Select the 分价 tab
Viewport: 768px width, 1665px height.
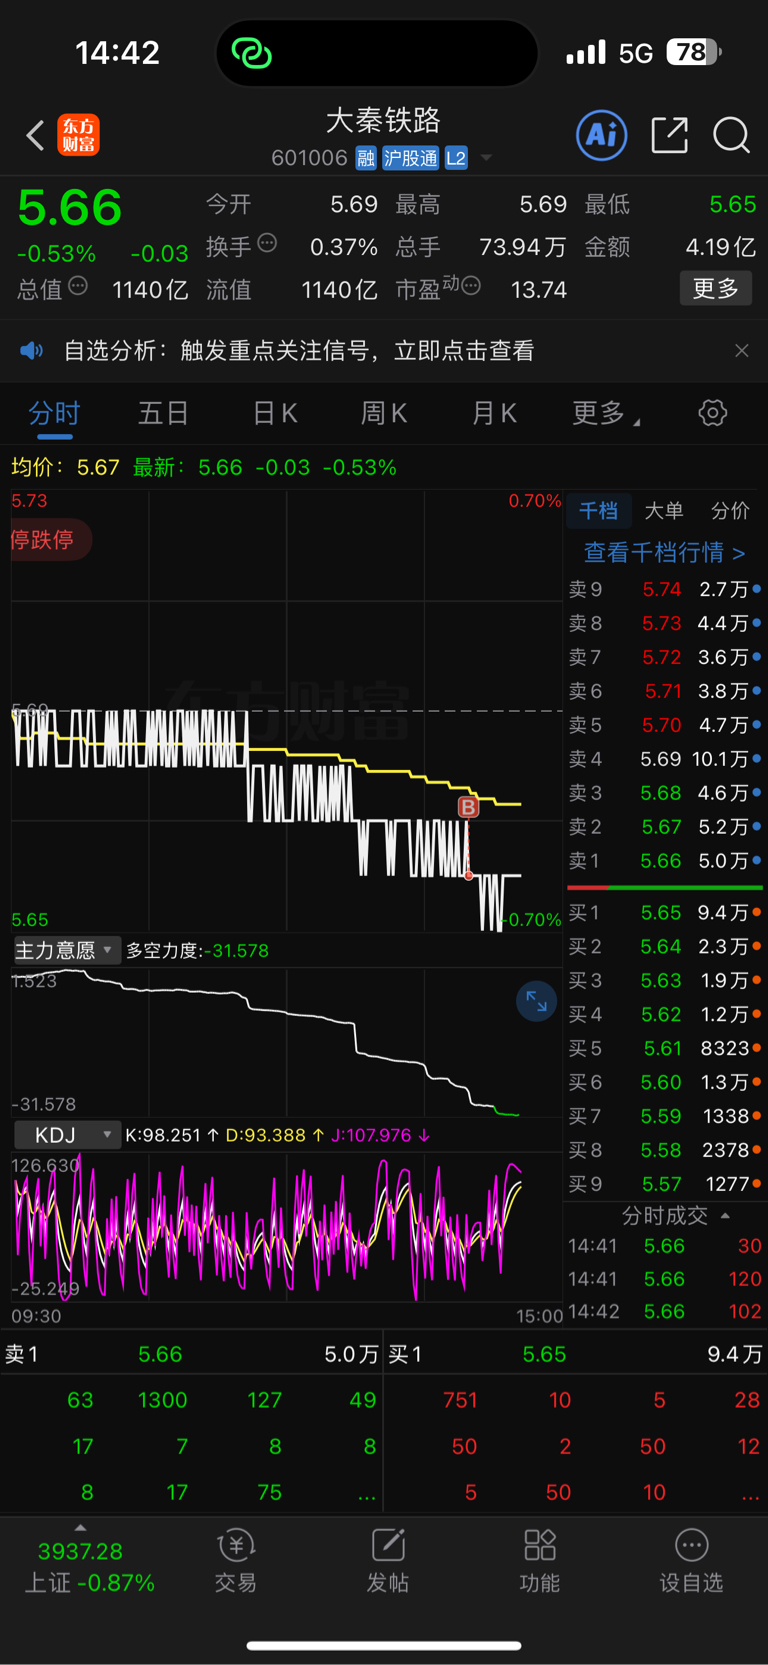tap(730, 511)
